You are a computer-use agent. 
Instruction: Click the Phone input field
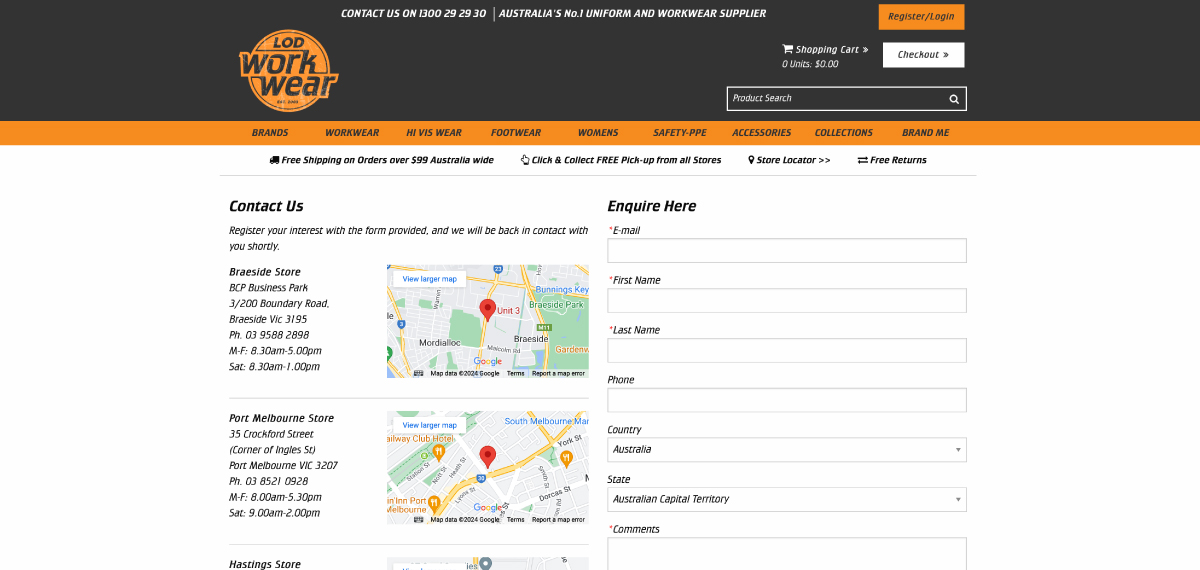point(787,400)
